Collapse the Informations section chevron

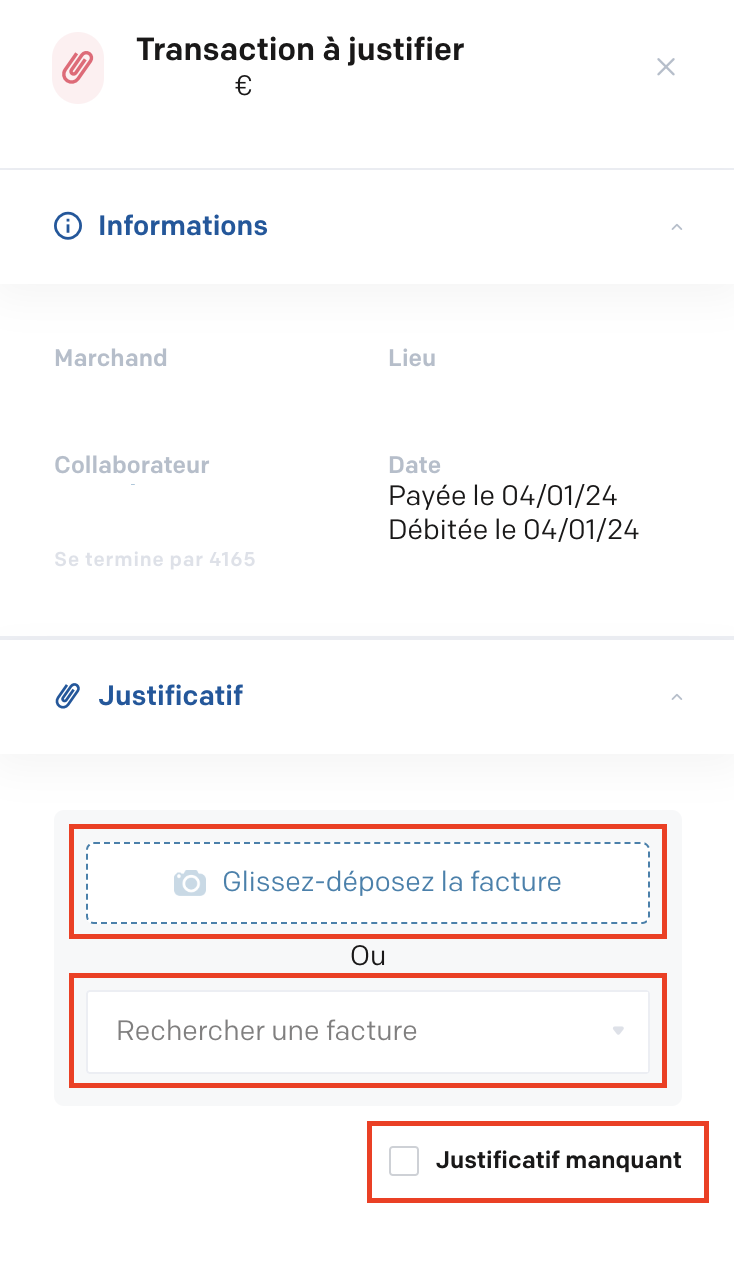tap(677, 227)
